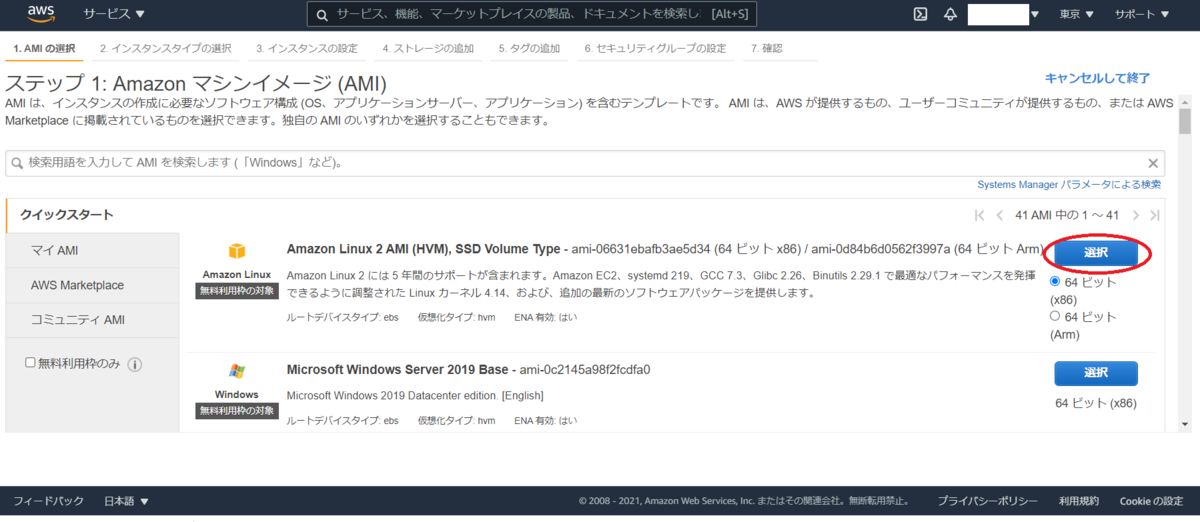Open the CloudShell terminal icon
This screenshot has height=522, width=1200.
(921, 15)
